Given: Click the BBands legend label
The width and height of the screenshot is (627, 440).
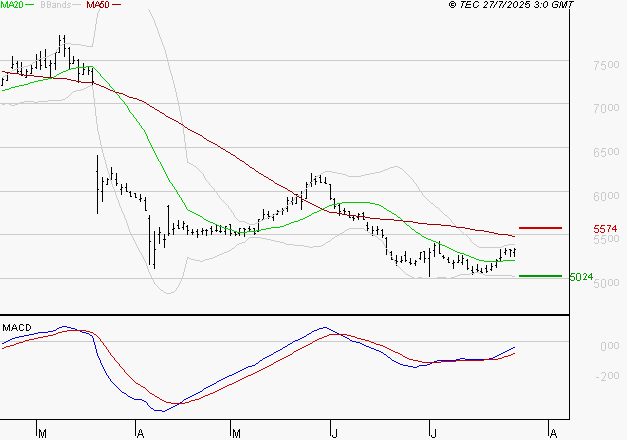Looking at the screenshot, I should point(56,4).
